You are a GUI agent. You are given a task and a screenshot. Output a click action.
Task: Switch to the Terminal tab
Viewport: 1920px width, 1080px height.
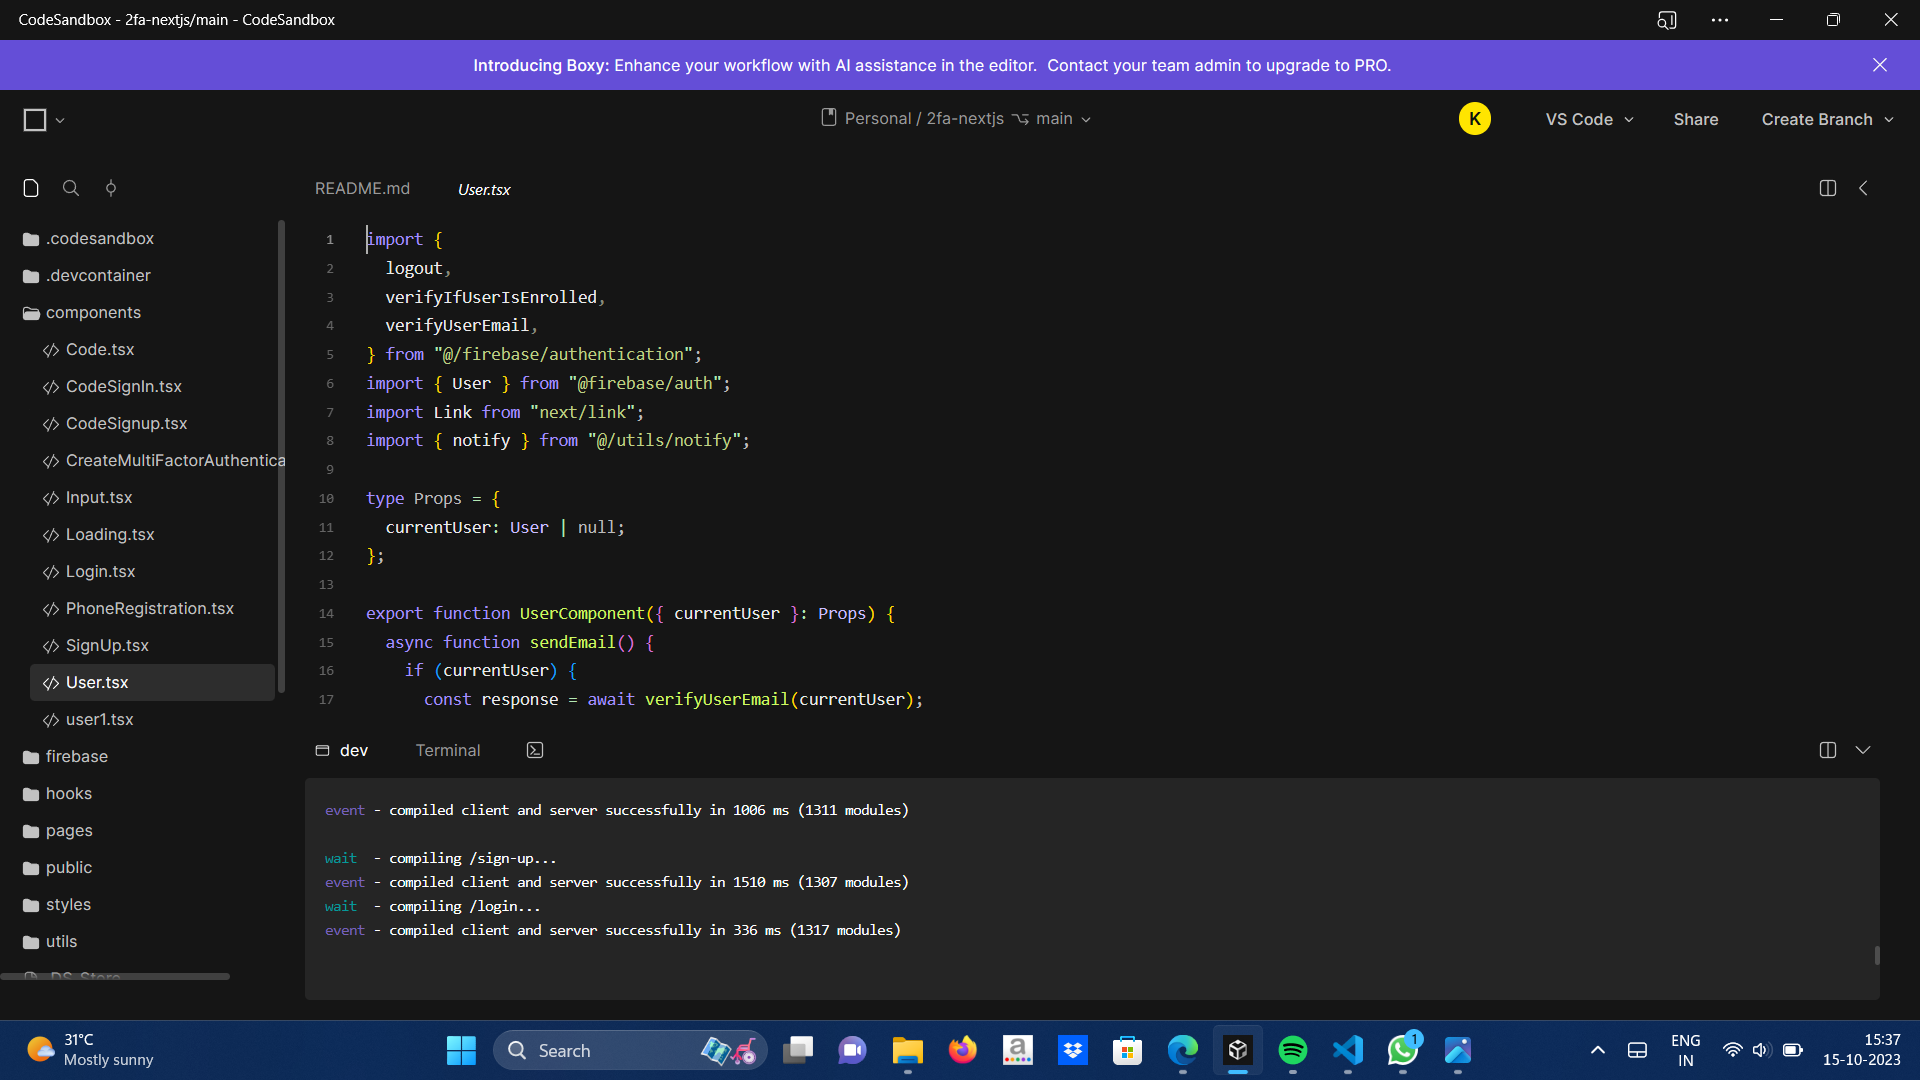point(447,750)
